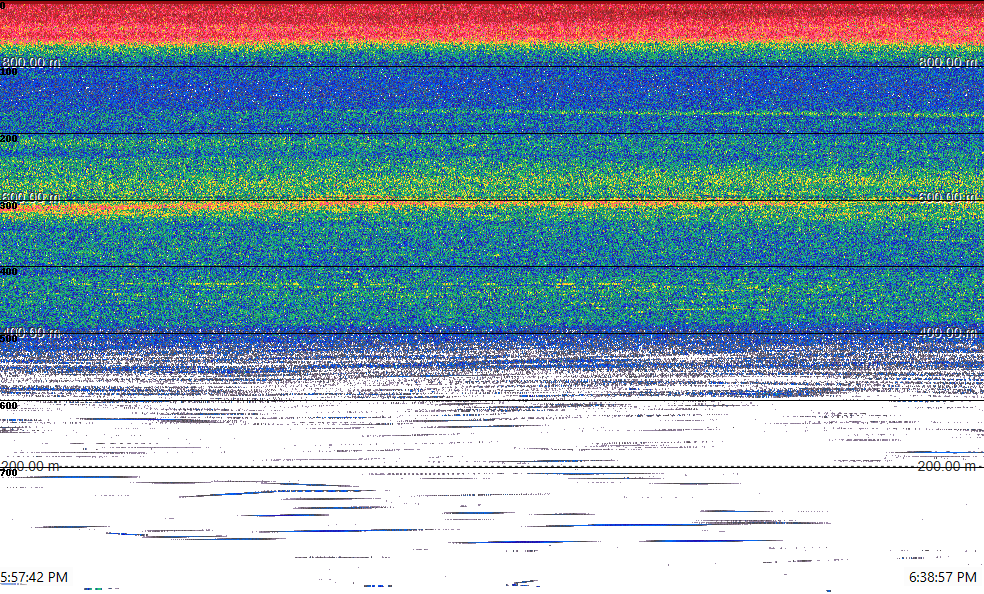Select the 300 depth gridline label

(x=9, y=206)
